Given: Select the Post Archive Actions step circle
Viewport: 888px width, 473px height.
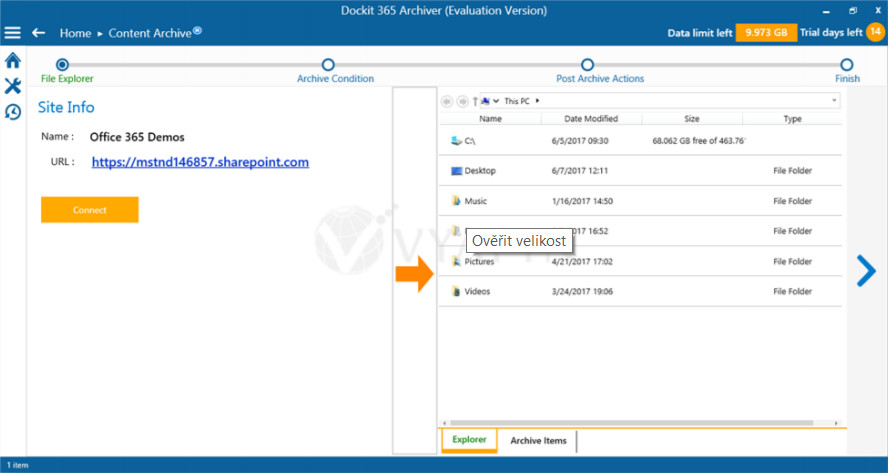Looking at the screenshot, I should (x=587, y=65).
